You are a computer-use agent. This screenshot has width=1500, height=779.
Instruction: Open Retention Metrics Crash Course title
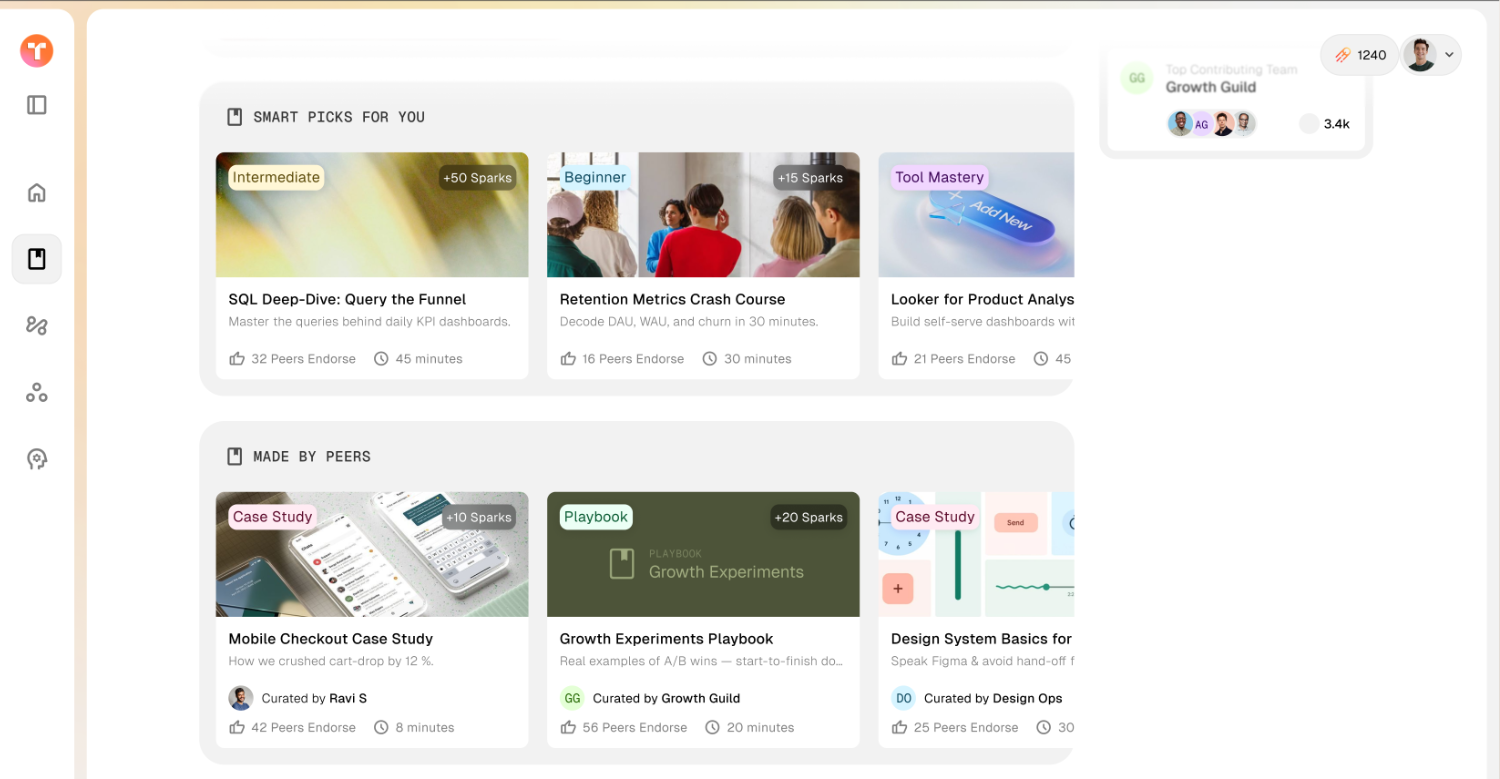[x=672, y=299]
